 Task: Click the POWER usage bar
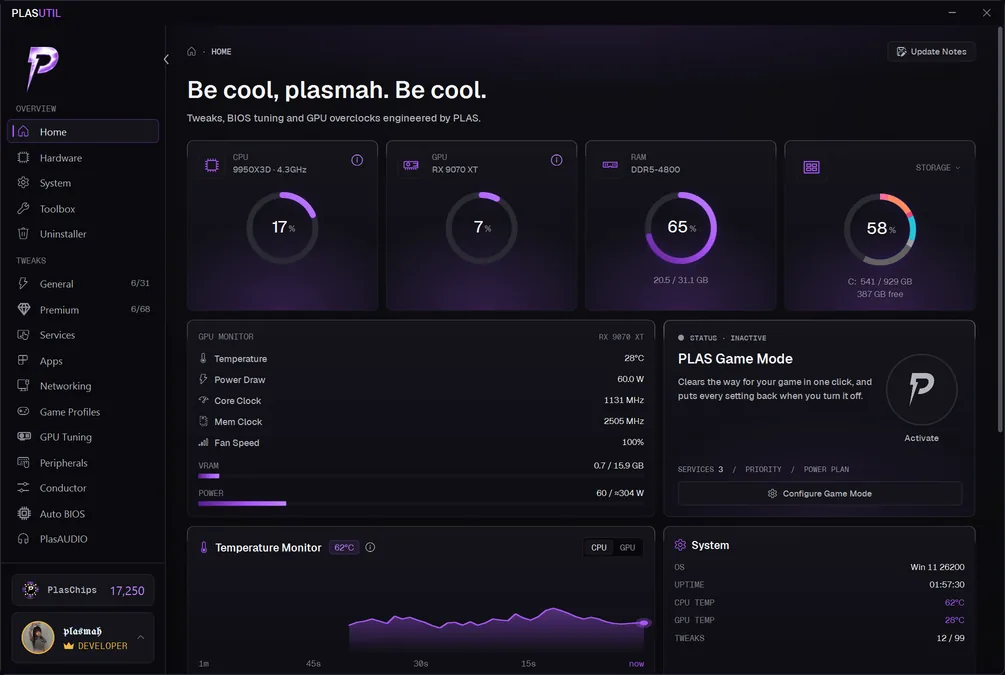[421, 503]
